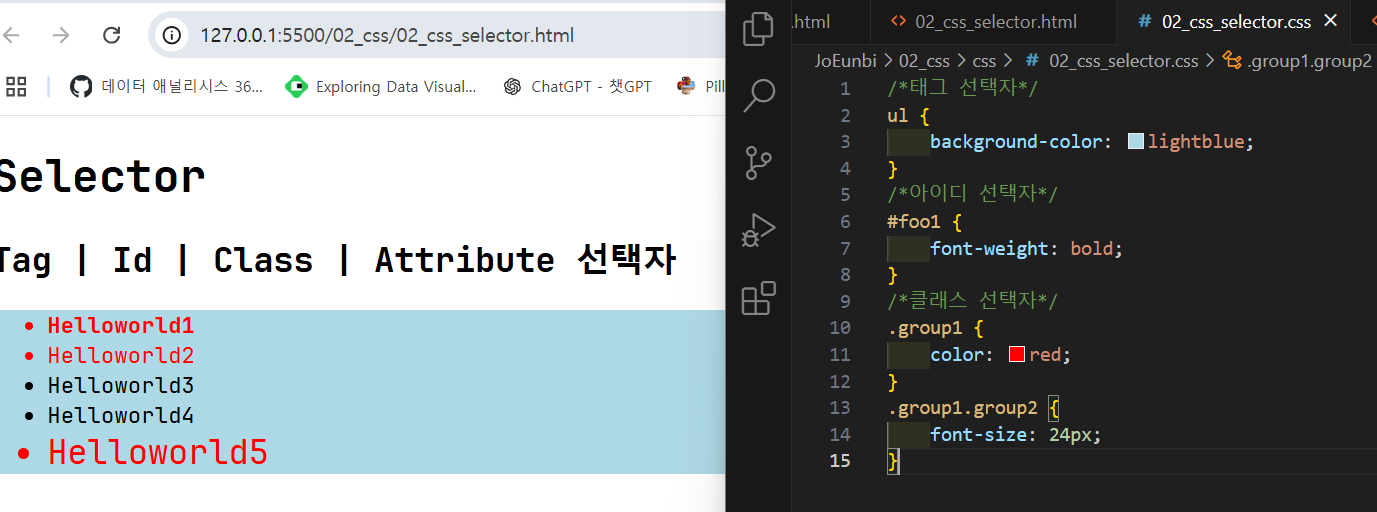The height and width of the screenshot is (512, 1377).
Task: Open the Explorer view in VS Code
Action: (759, 28)
